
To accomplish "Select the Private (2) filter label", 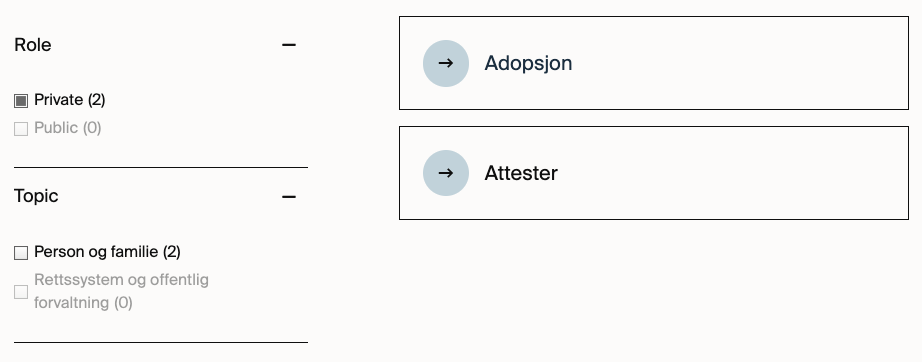I will (69, 100).
